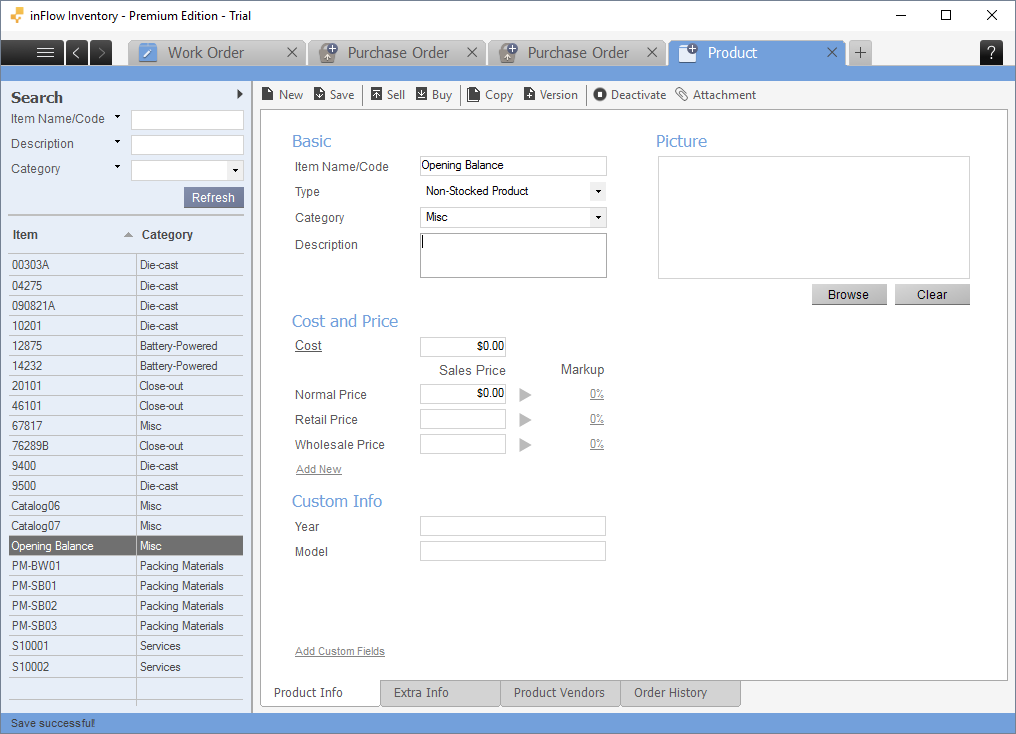1016x734 pixels.
Task: Apply Wholesale Price markup arrow
Action: pos(525,445)
